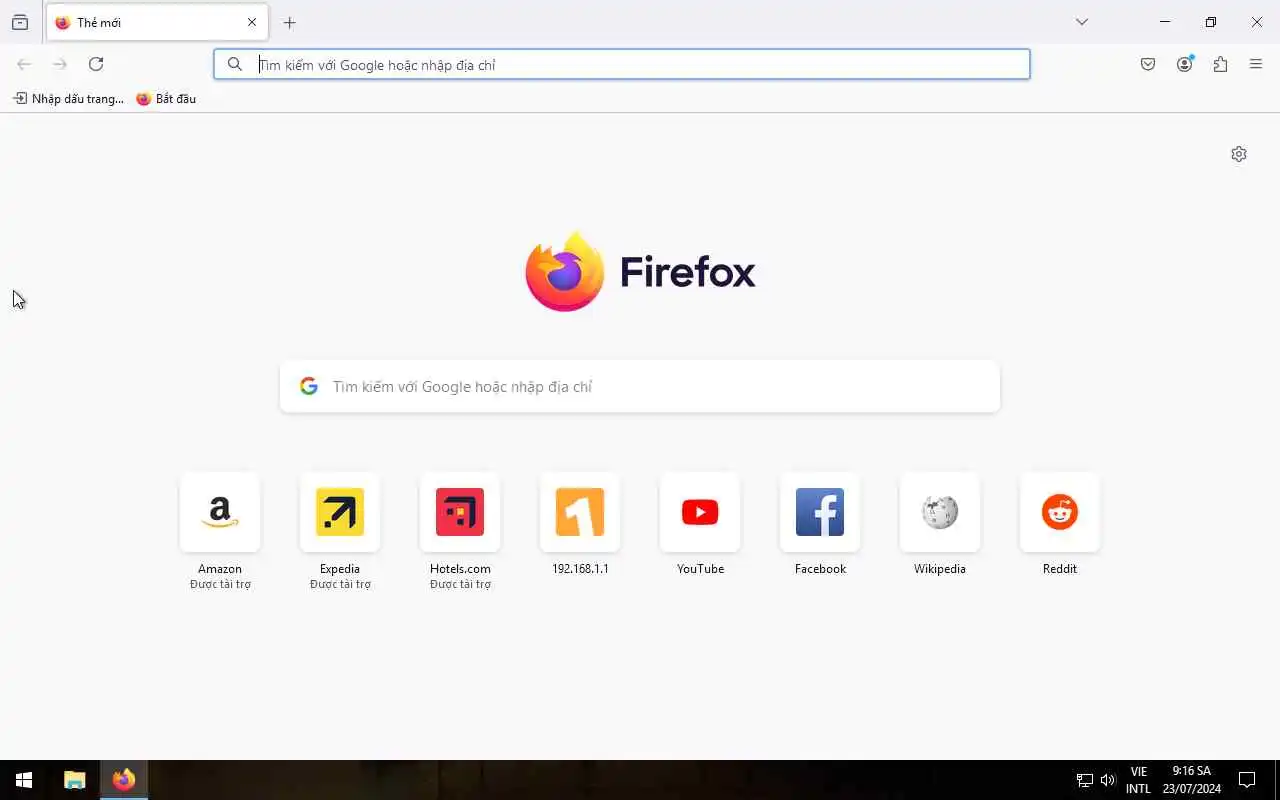Viewport: 1280px width, 800px height.
Task: Open the hamburger application menu
Action: (1256, 64)
